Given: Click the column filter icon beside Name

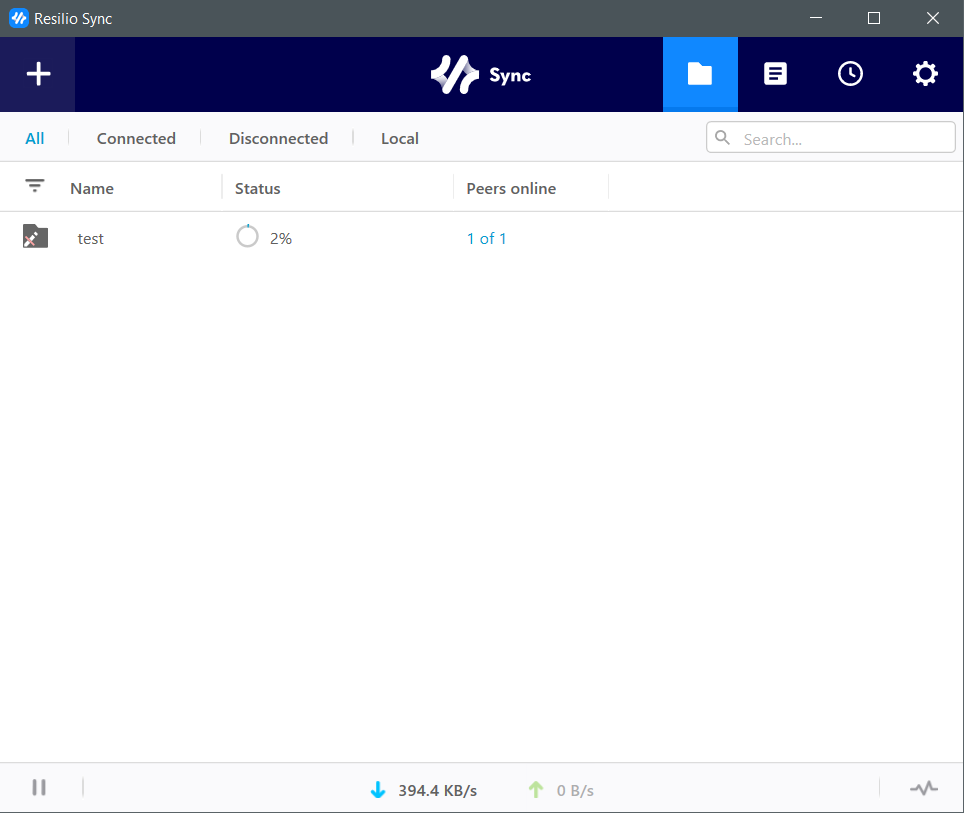Looking at the screenshot, I should point(34,186).
